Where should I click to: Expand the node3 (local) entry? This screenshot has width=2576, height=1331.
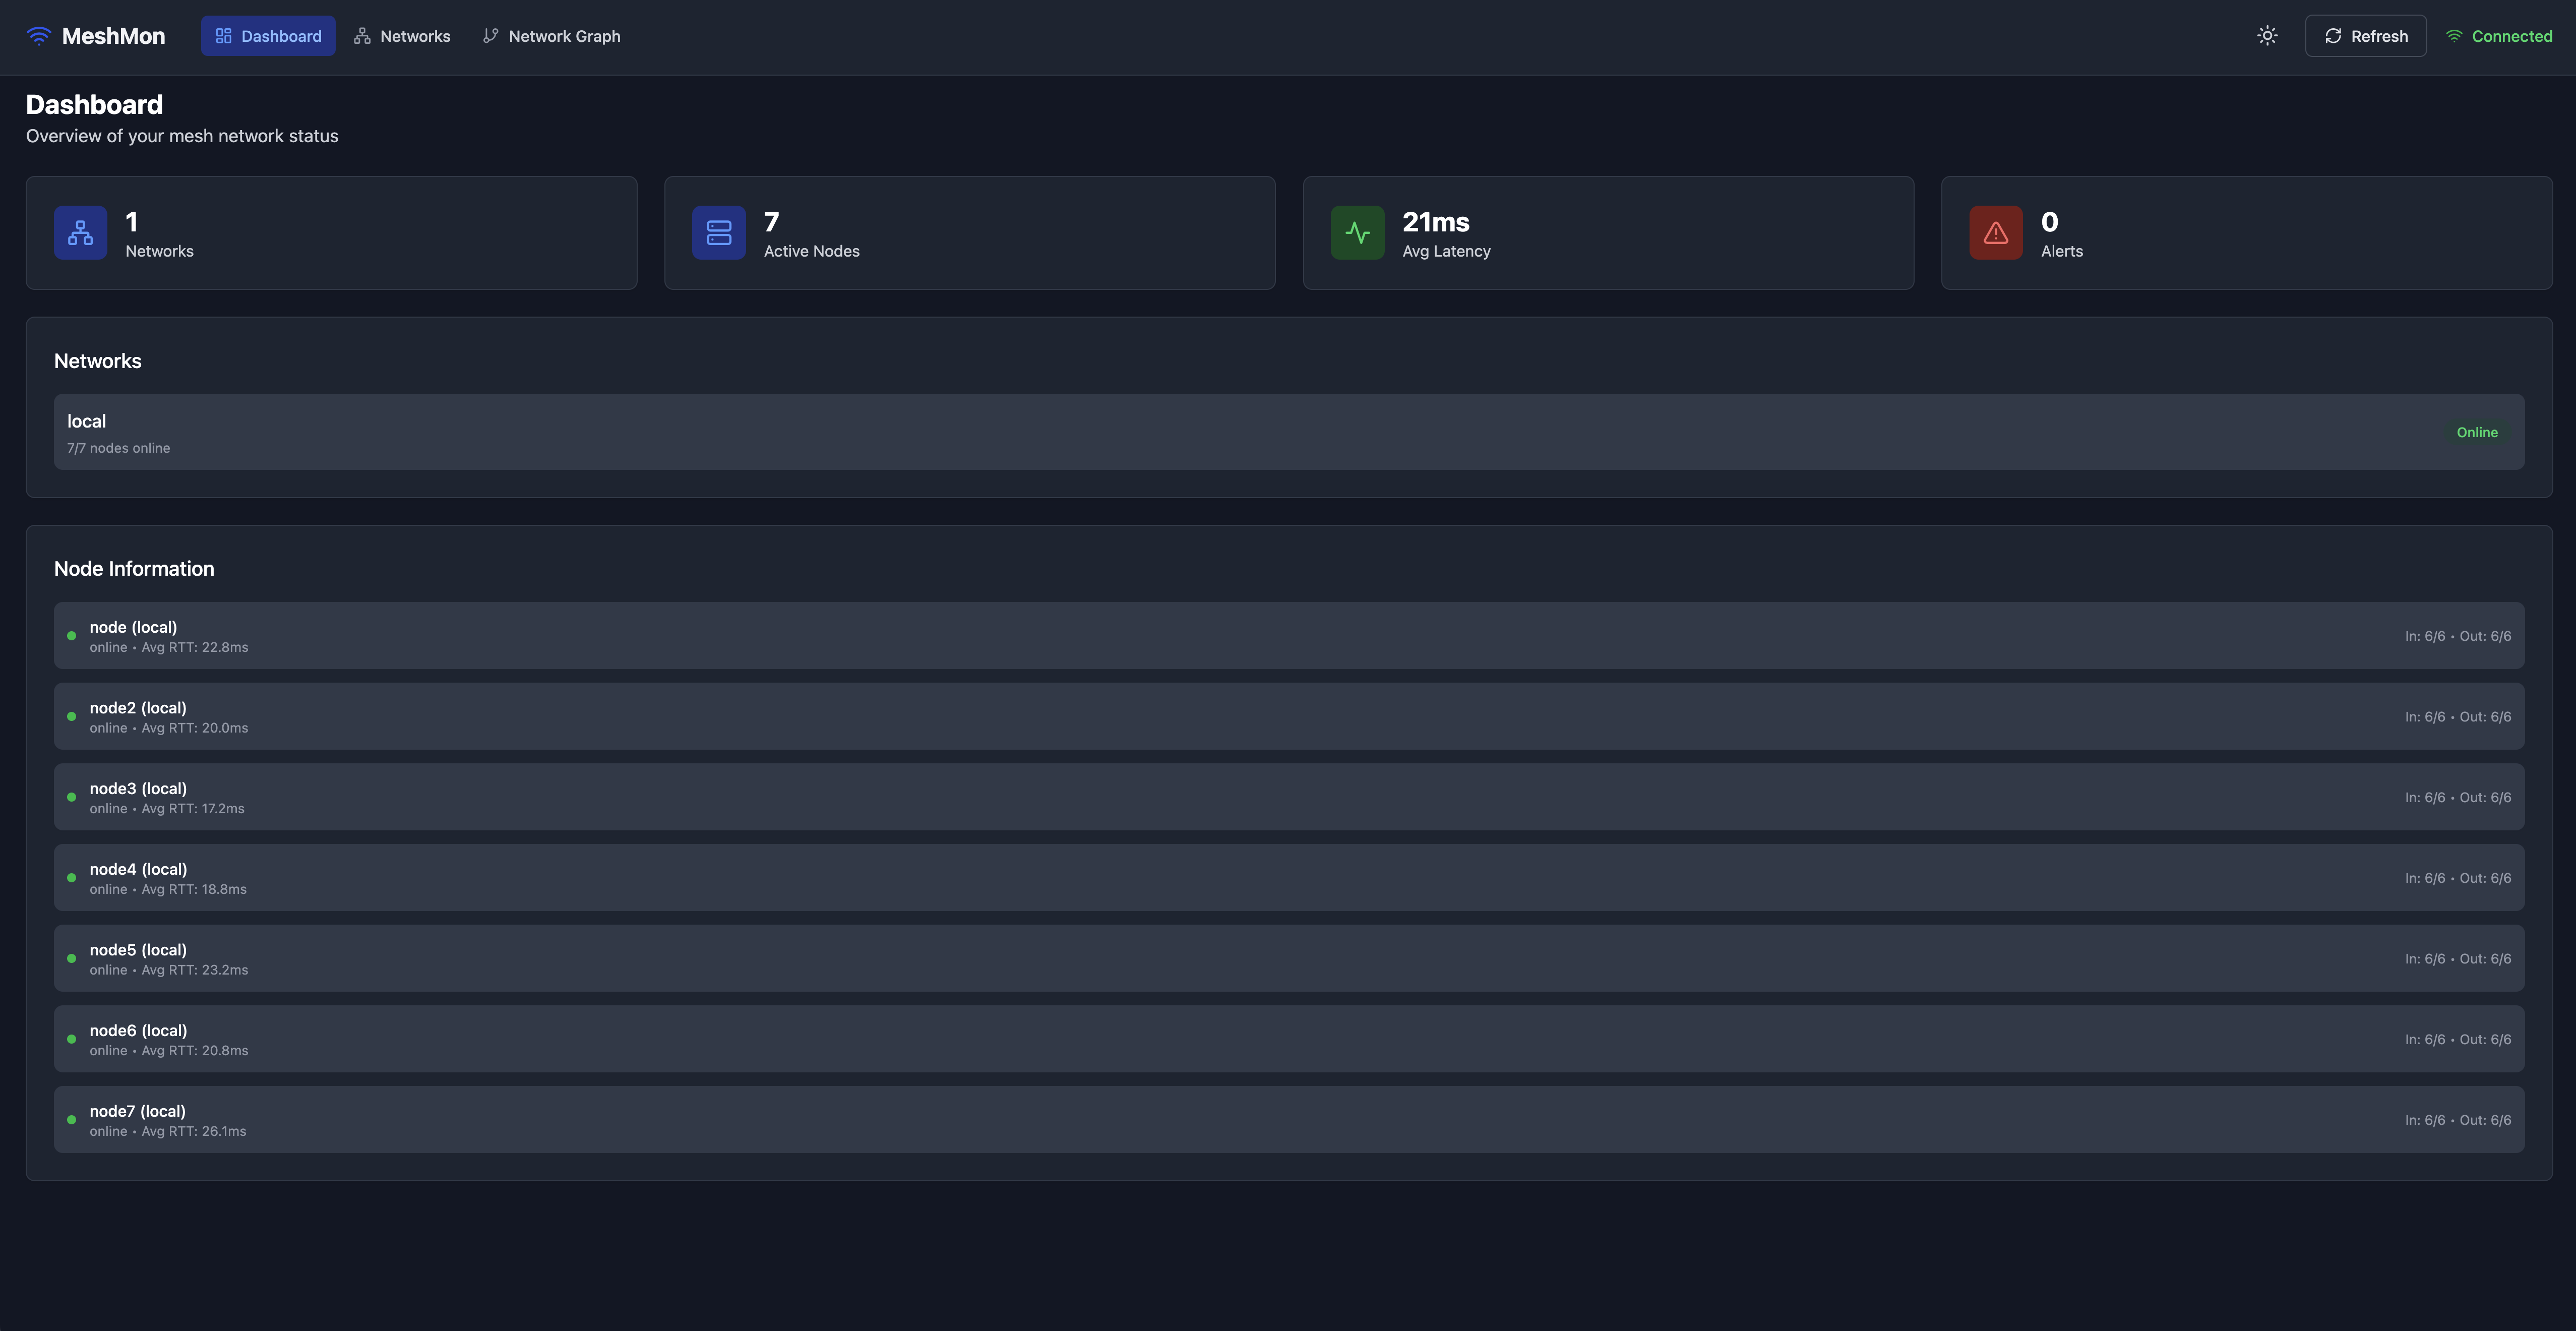point(1288,797)
